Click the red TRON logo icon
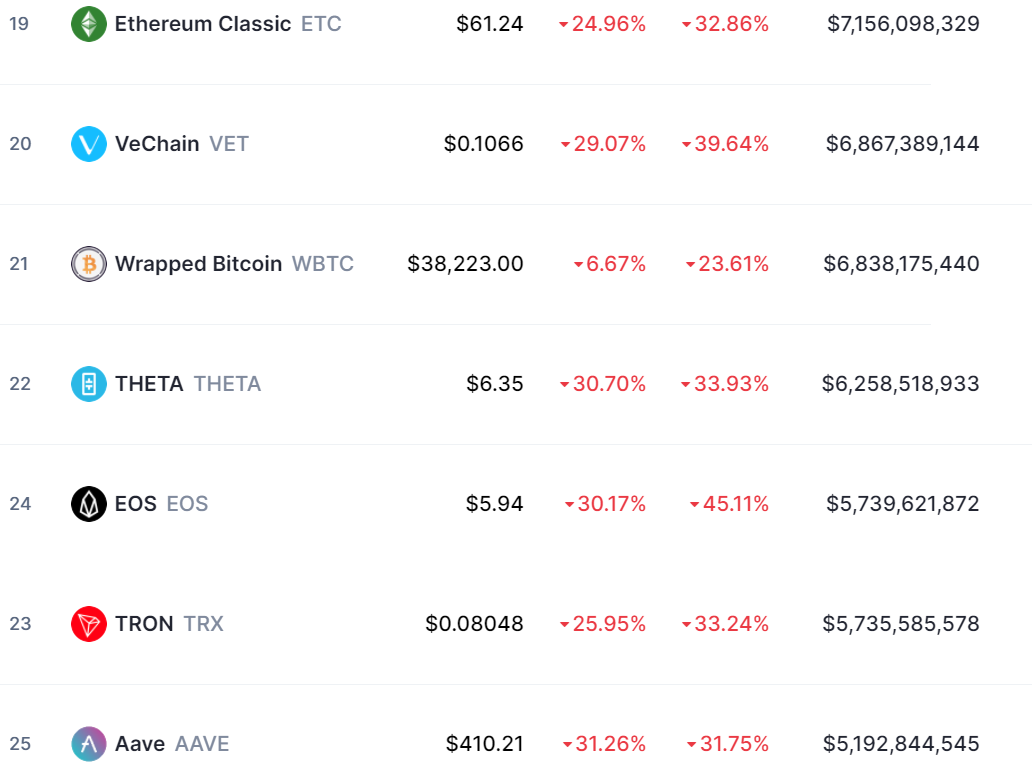 89,624
